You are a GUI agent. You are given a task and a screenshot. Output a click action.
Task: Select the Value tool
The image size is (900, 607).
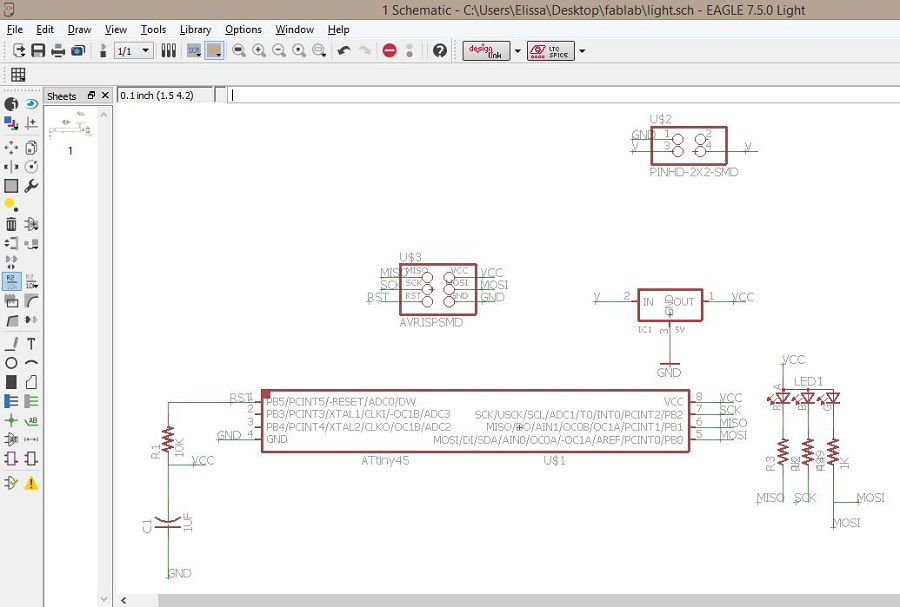point(31,281)
